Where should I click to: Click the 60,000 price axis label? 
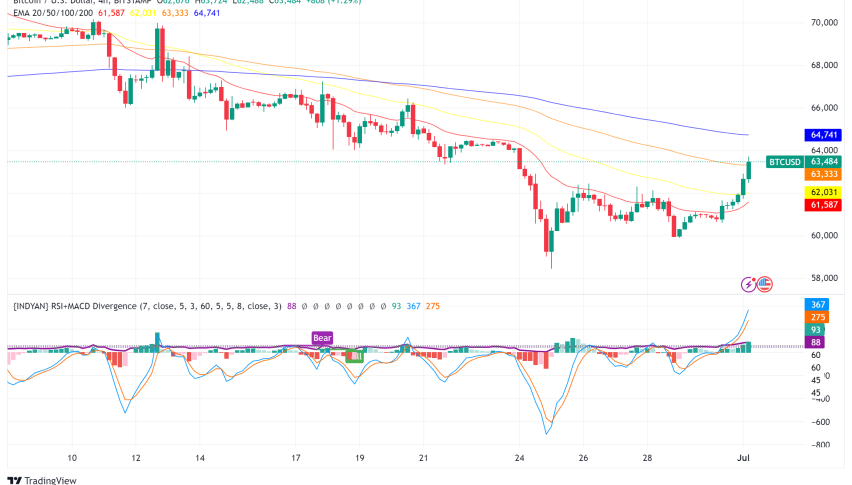point(824,235)
